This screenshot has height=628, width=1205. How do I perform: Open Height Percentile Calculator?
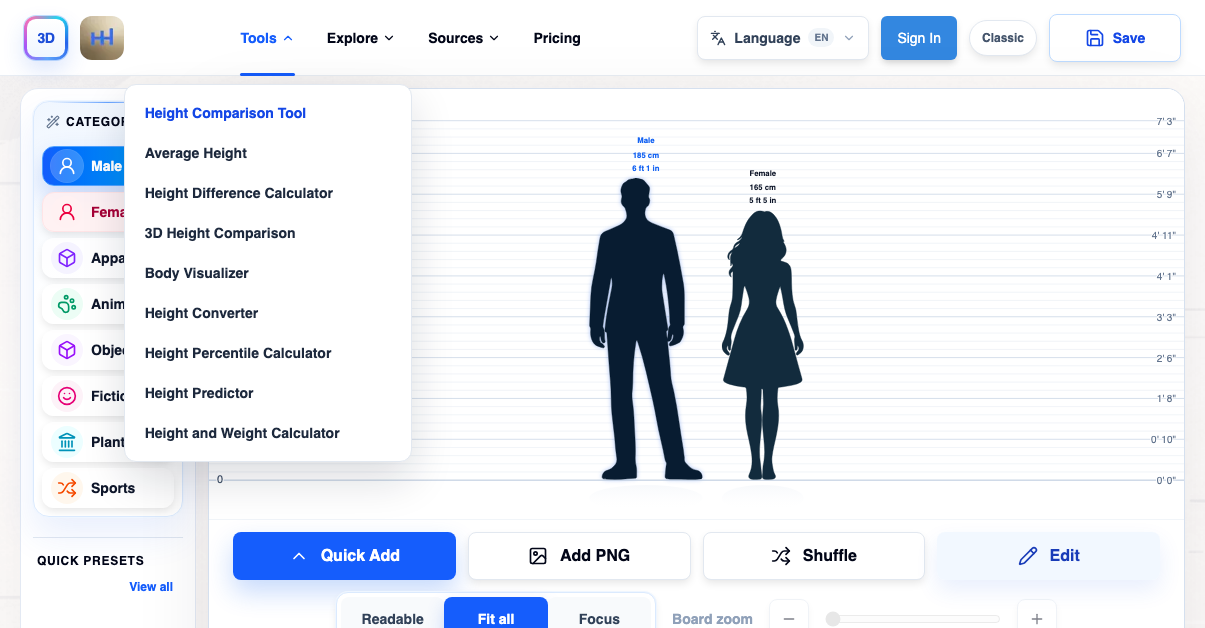(238, 353)
